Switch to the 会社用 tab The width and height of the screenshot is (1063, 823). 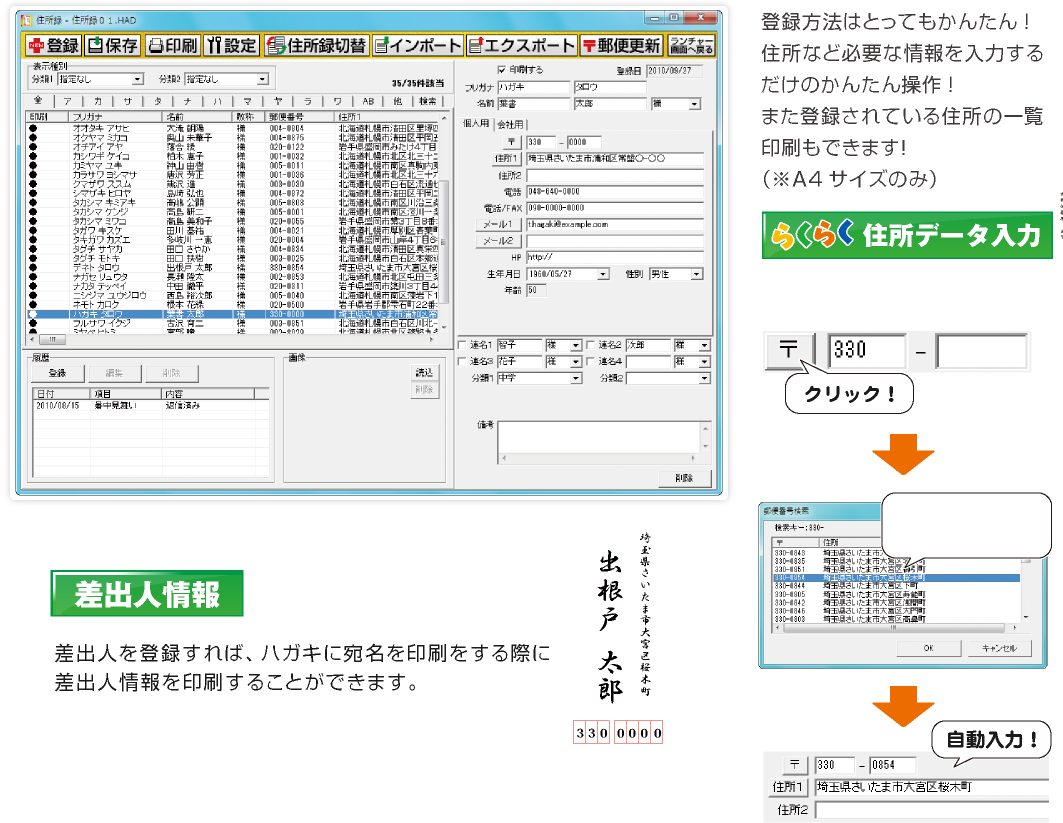click(x=510, y=124)
